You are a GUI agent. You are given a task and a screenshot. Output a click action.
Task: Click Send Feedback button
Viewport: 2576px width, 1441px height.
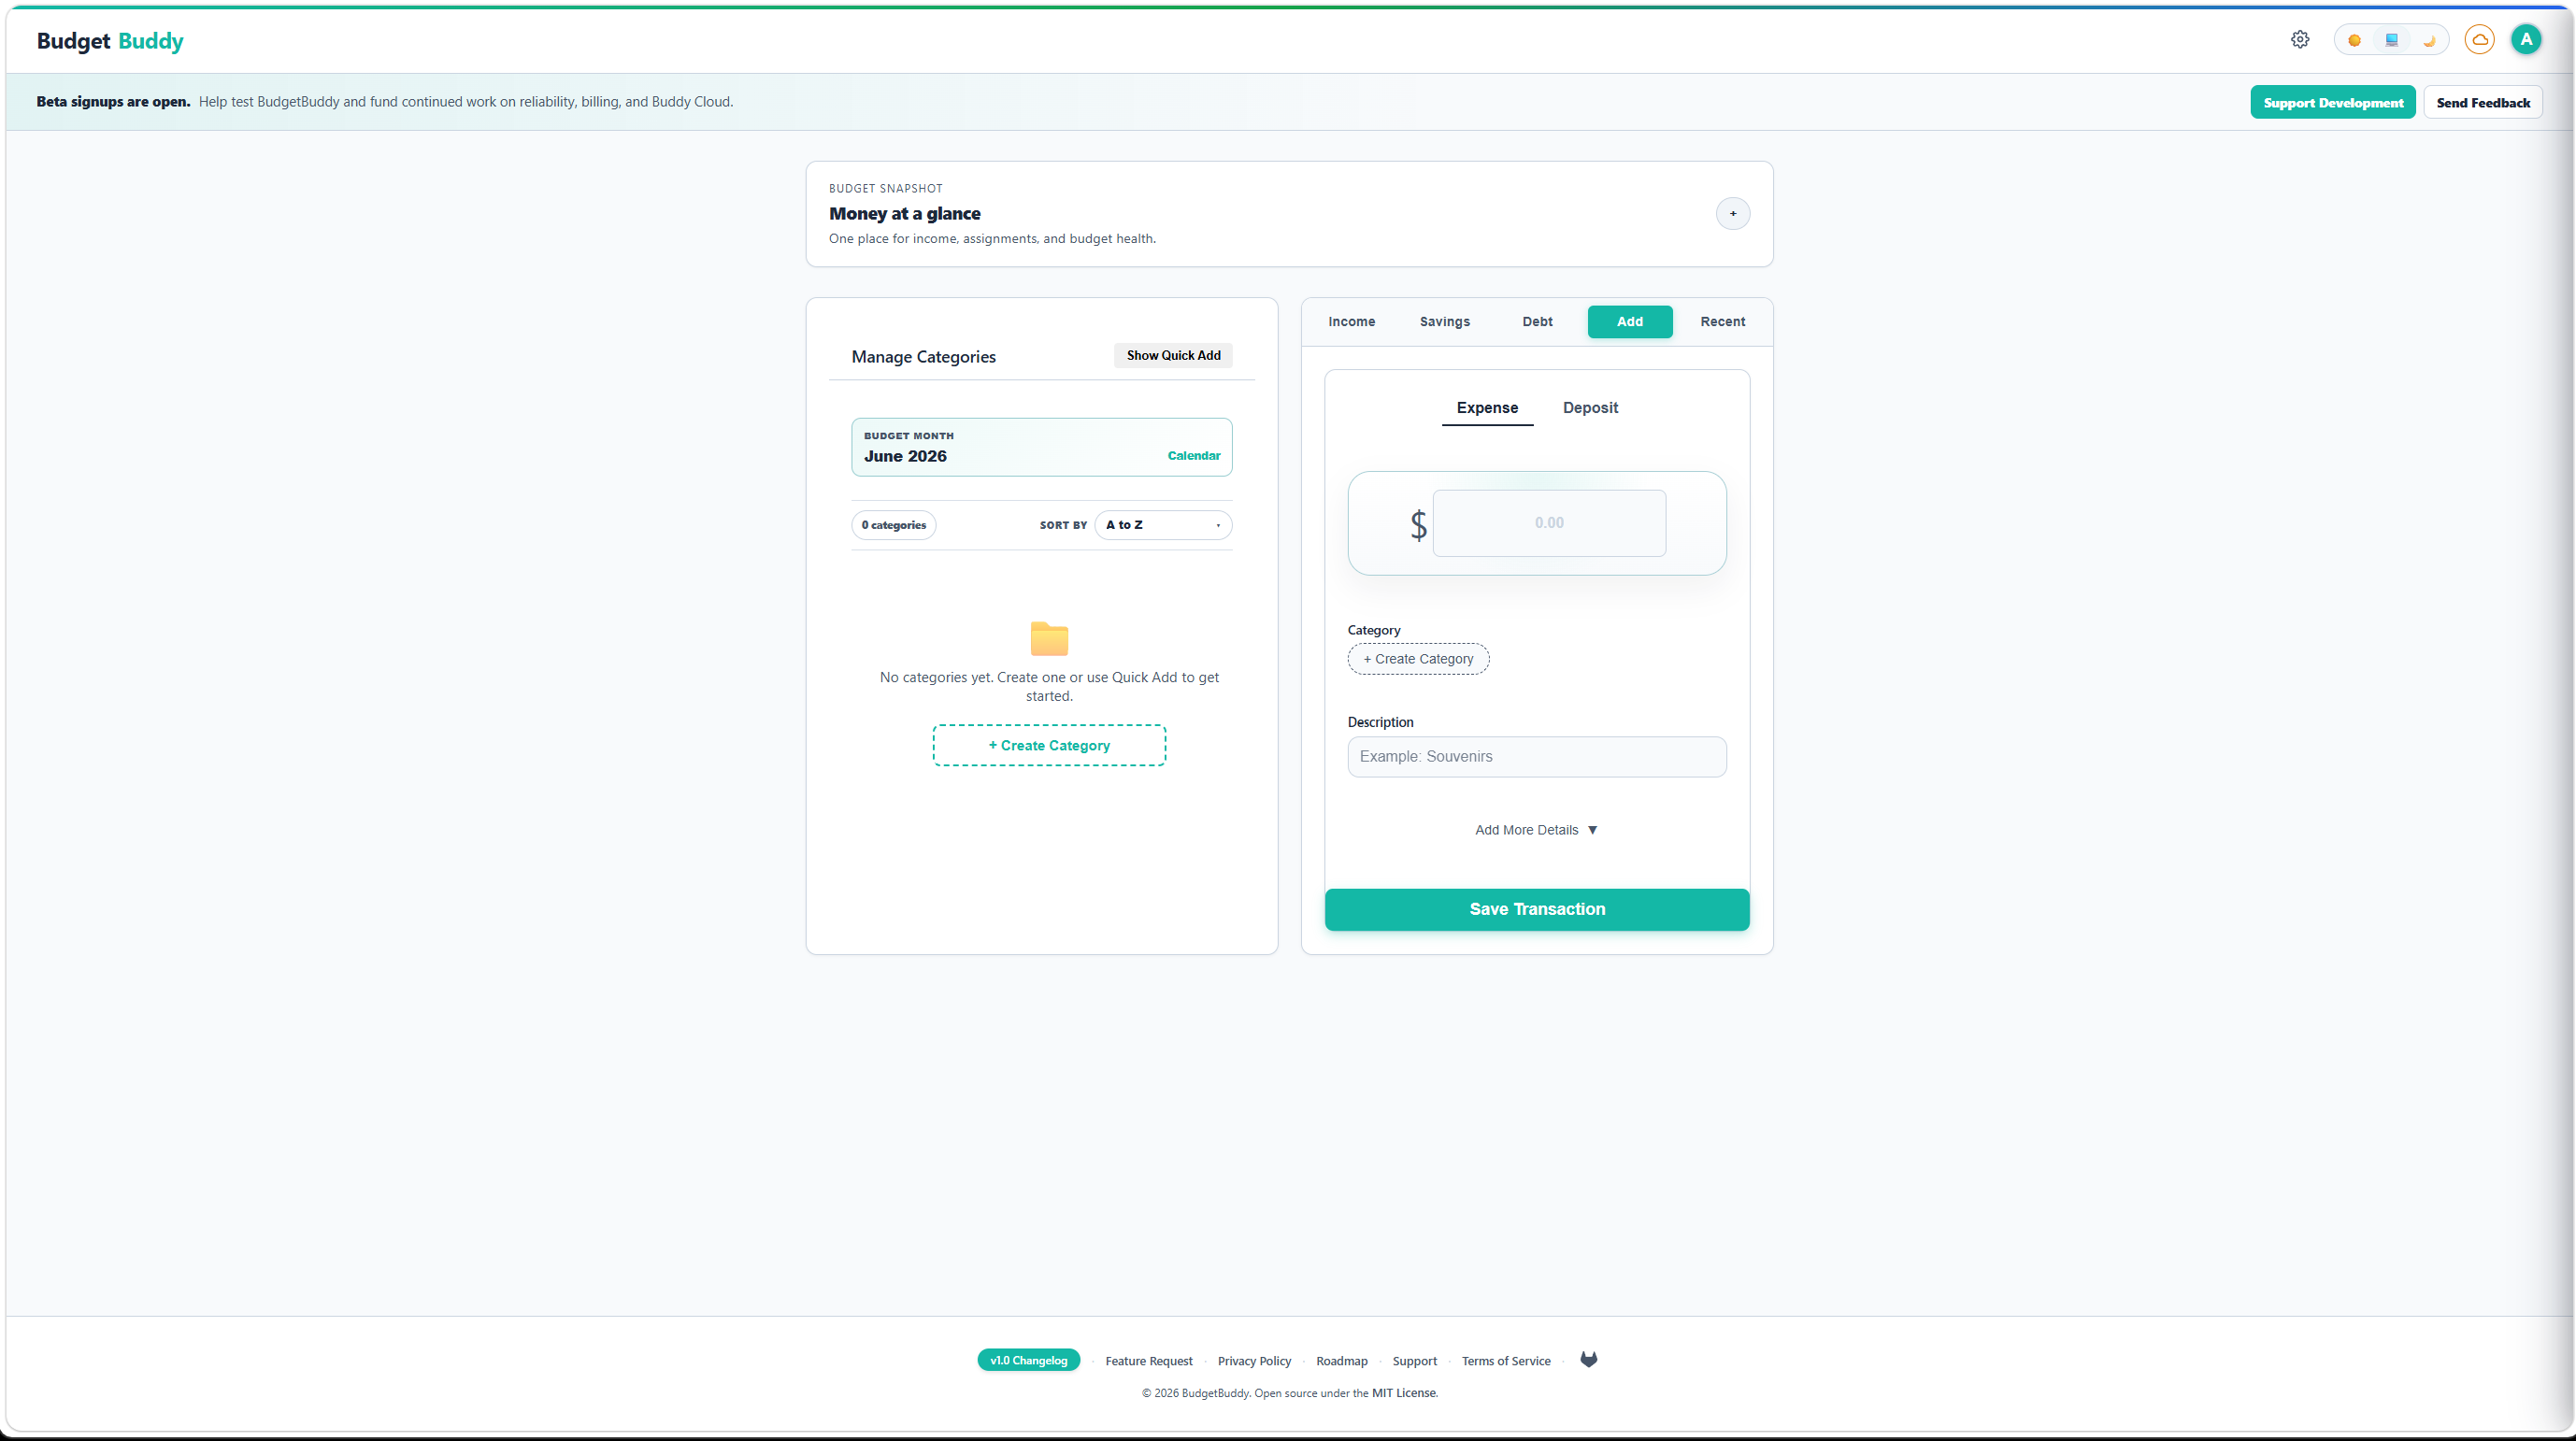2483,103
